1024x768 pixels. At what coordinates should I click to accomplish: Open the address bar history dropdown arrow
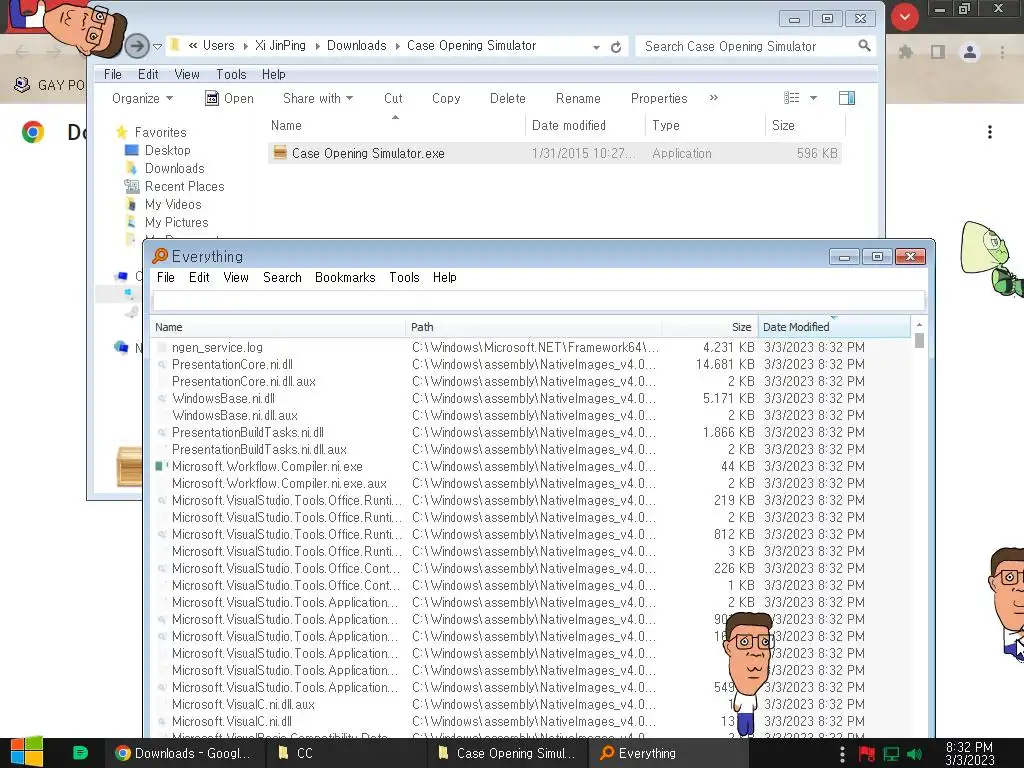pos(596,47)
